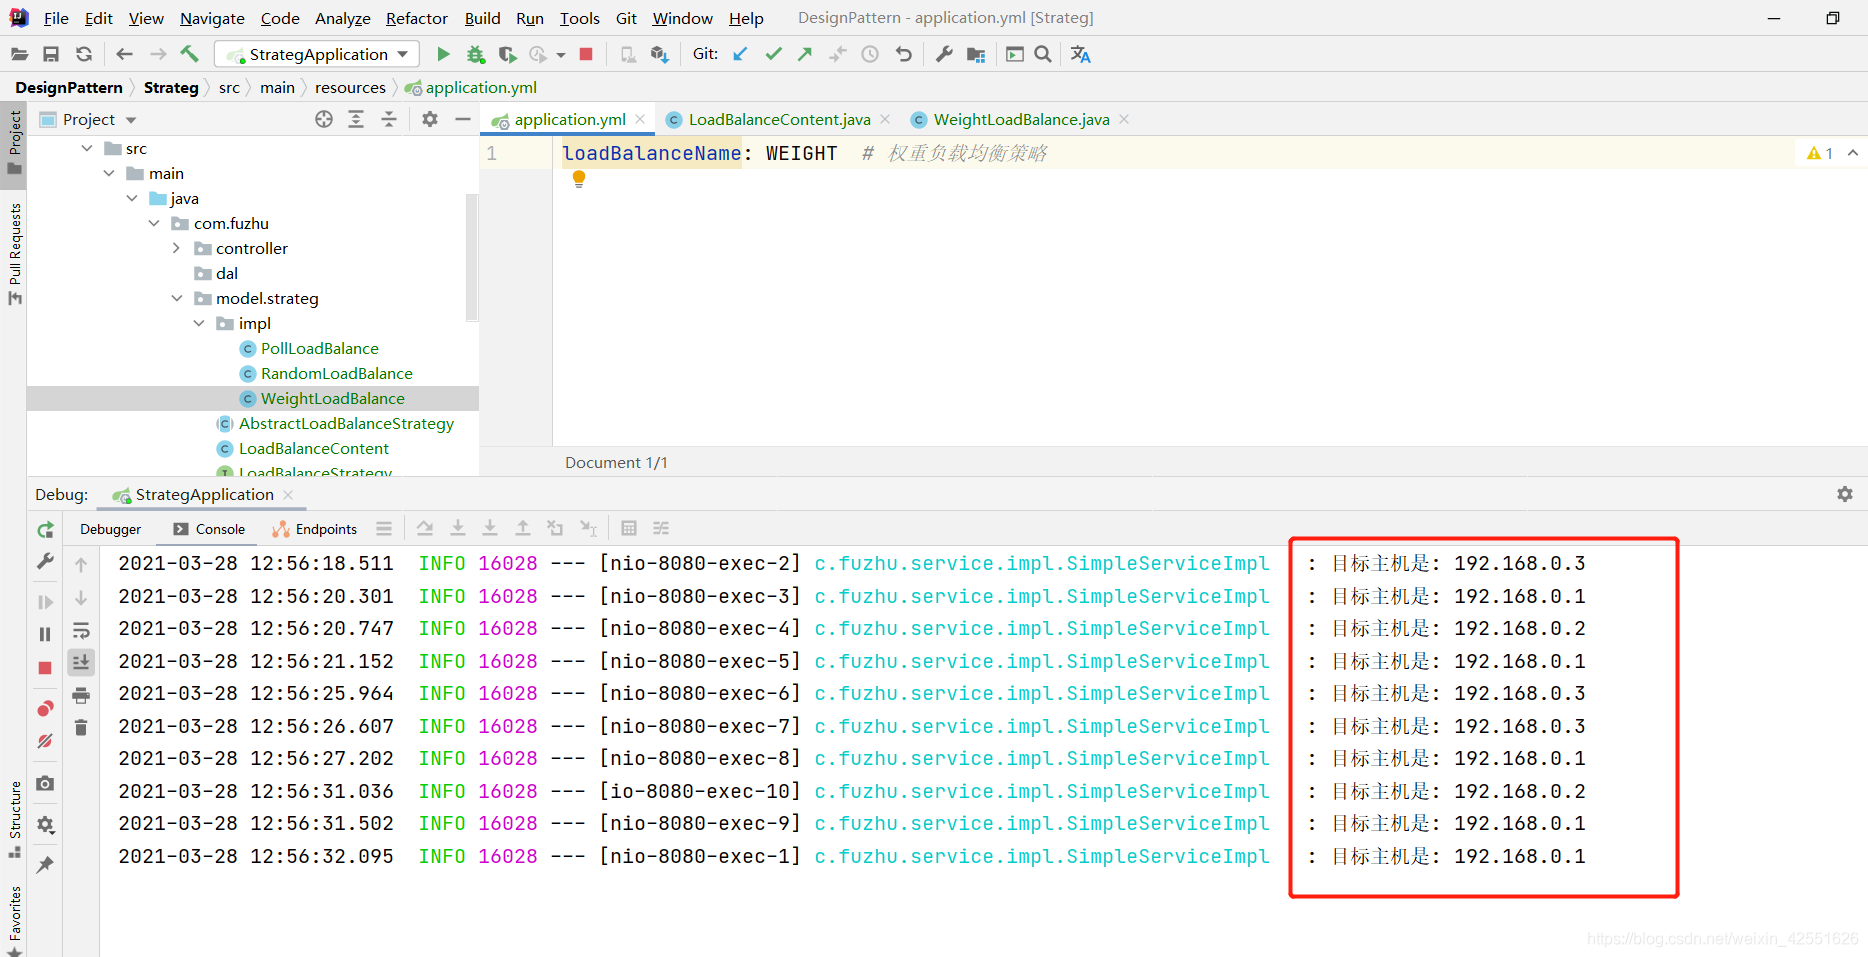Switch to Debugger tab
Viewport: 1868px width, 957px height.
(x=110, y=529)
